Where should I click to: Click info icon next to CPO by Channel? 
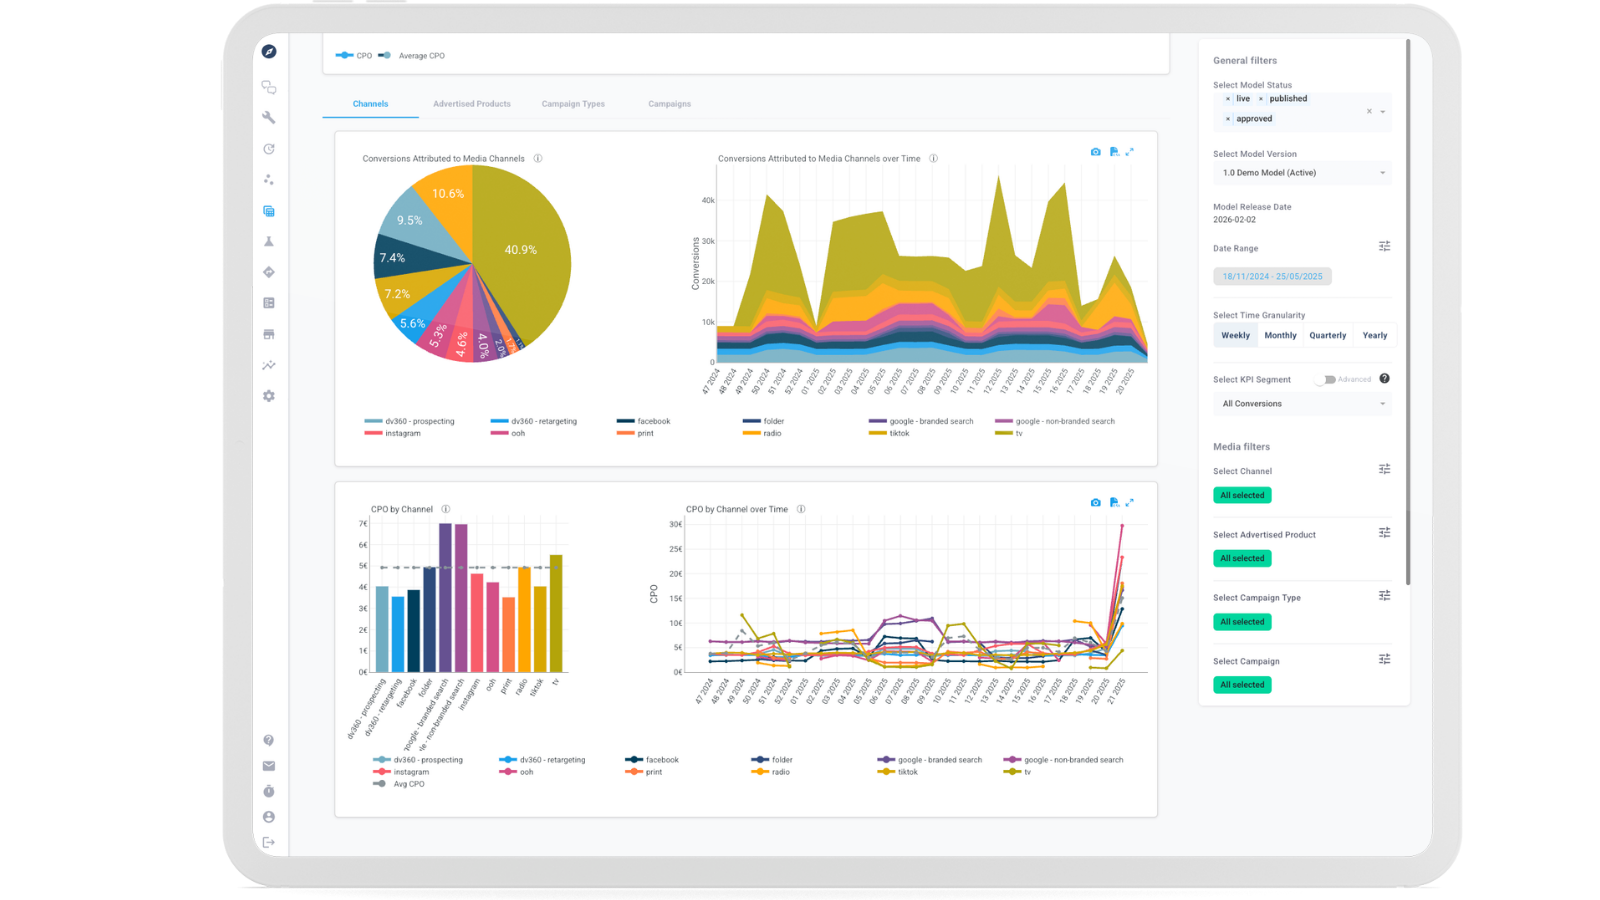click(x=446, y=509)
